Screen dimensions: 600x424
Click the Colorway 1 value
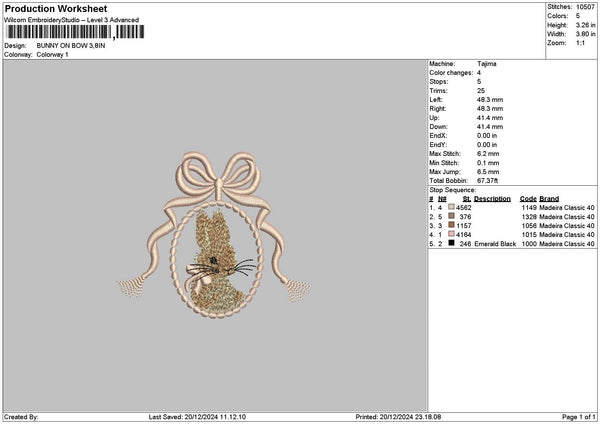52,55
